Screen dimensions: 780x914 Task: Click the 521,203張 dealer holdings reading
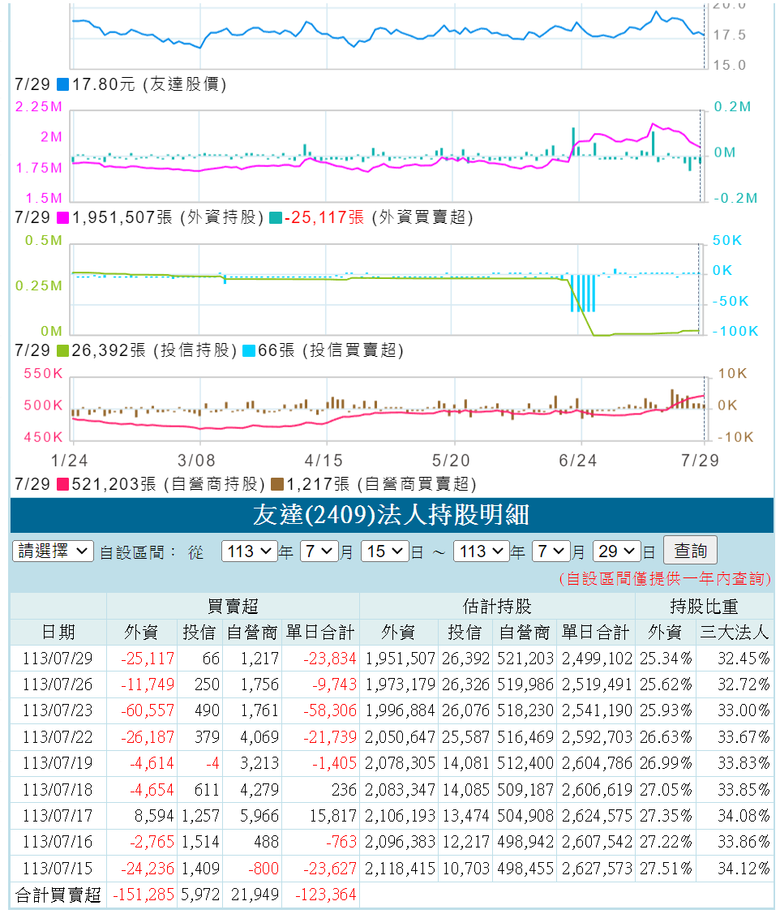pos(114,484)
